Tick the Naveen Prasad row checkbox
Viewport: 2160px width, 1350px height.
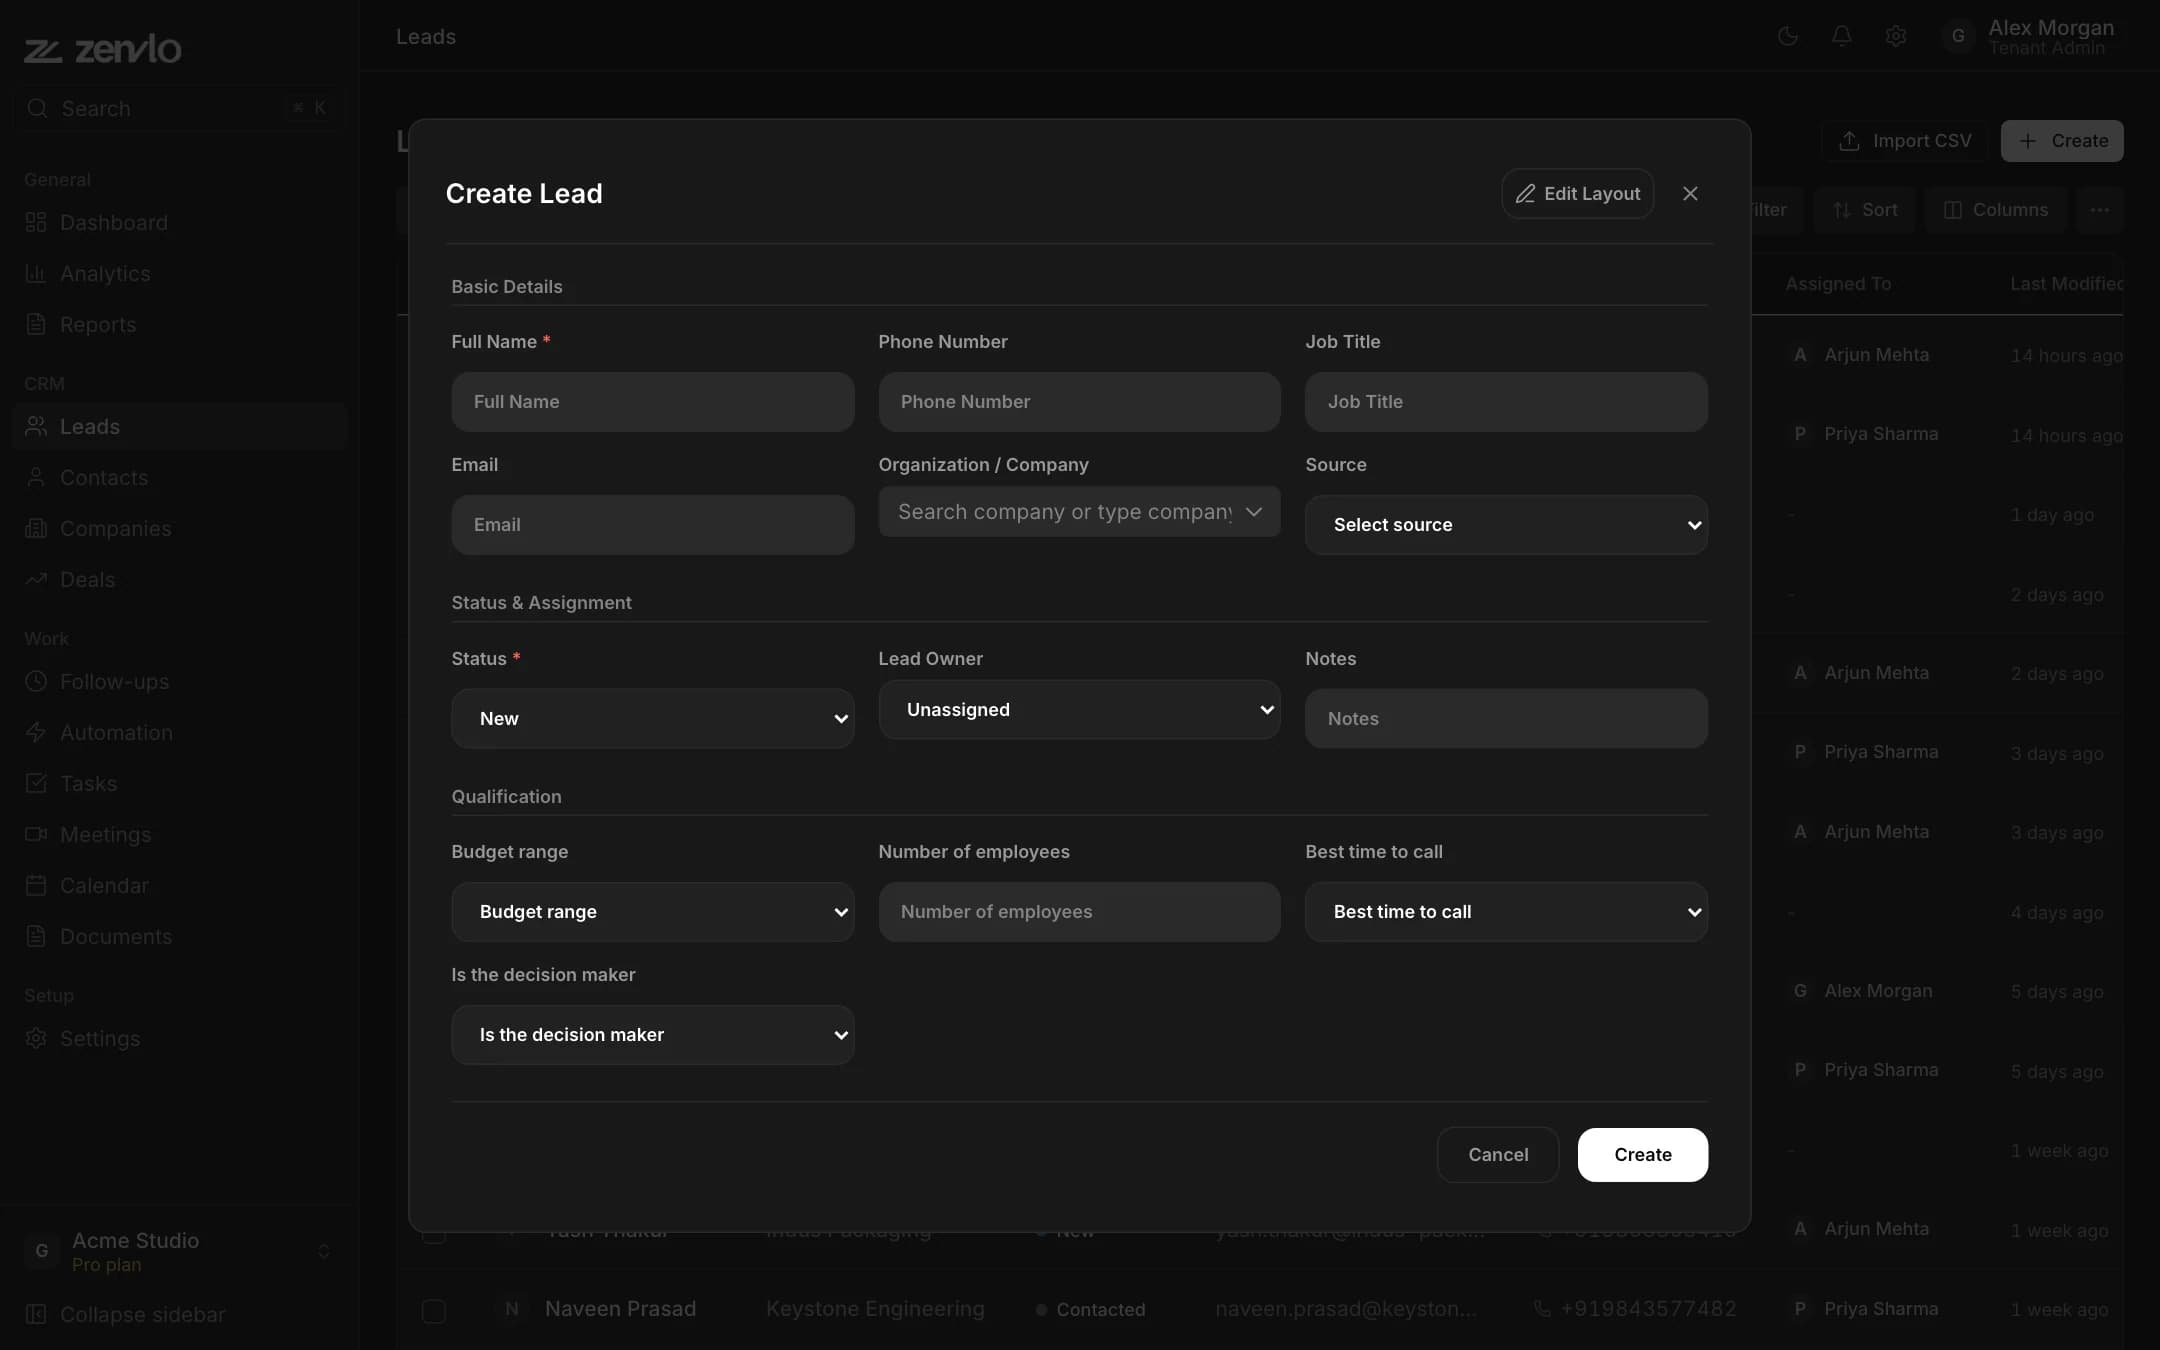tap(434, 1310)
